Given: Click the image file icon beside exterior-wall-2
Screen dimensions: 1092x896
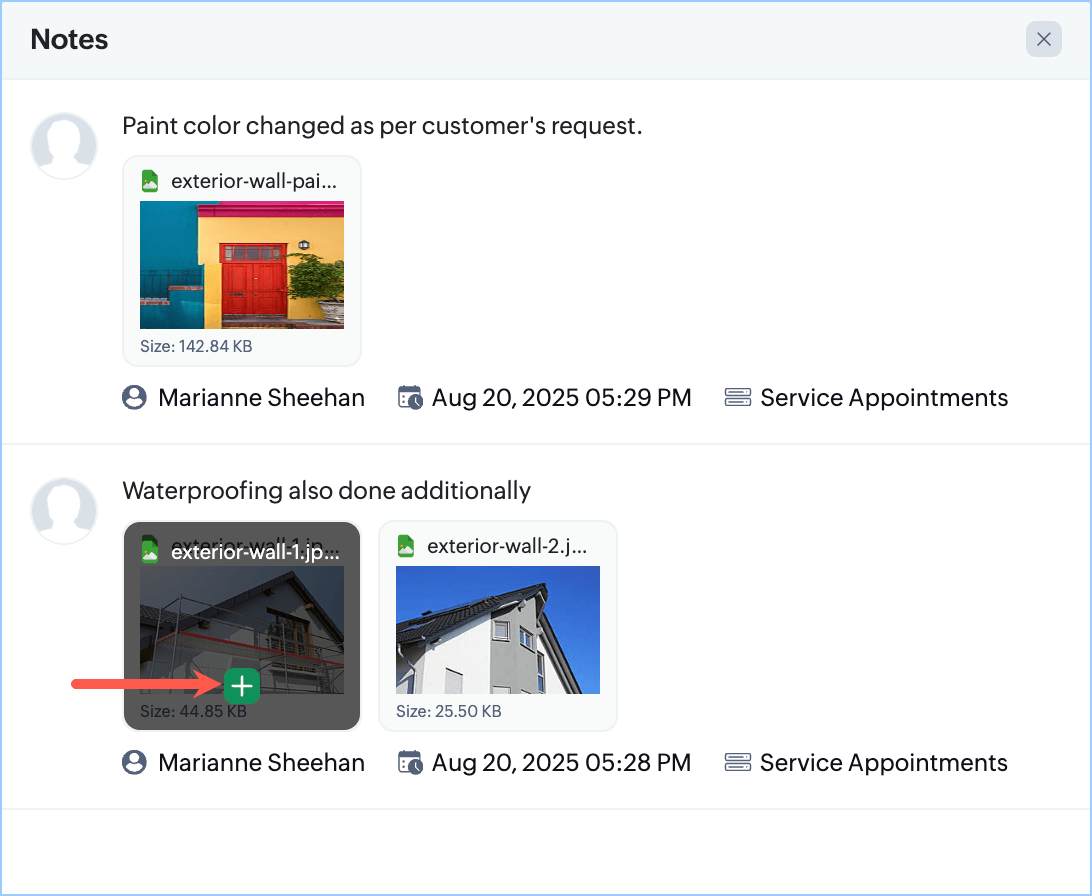Looking at the screenshot, I should (406, 546).
